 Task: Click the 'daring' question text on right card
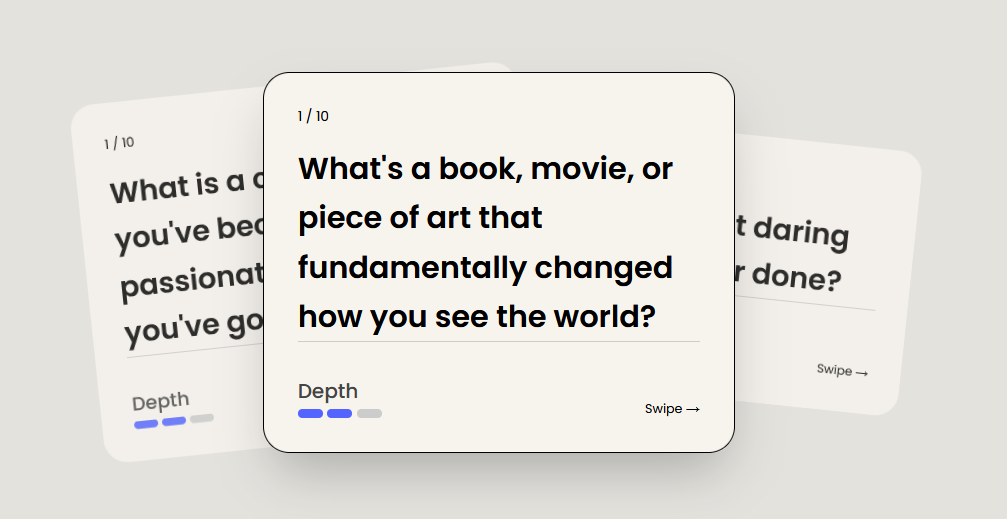798,232
